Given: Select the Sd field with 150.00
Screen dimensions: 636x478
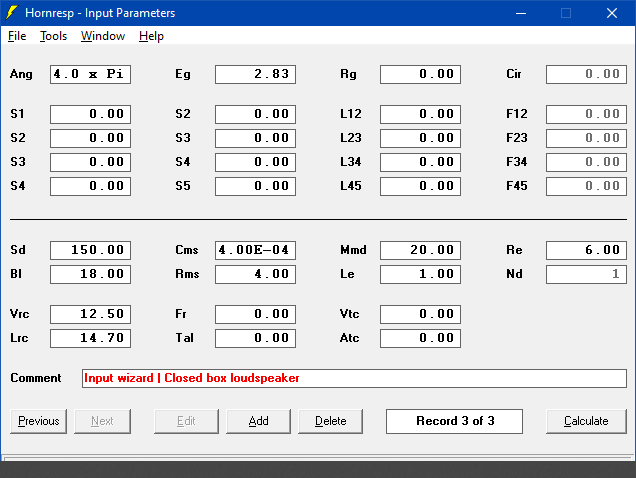Looking at the screenshot, I should [90, 250].
